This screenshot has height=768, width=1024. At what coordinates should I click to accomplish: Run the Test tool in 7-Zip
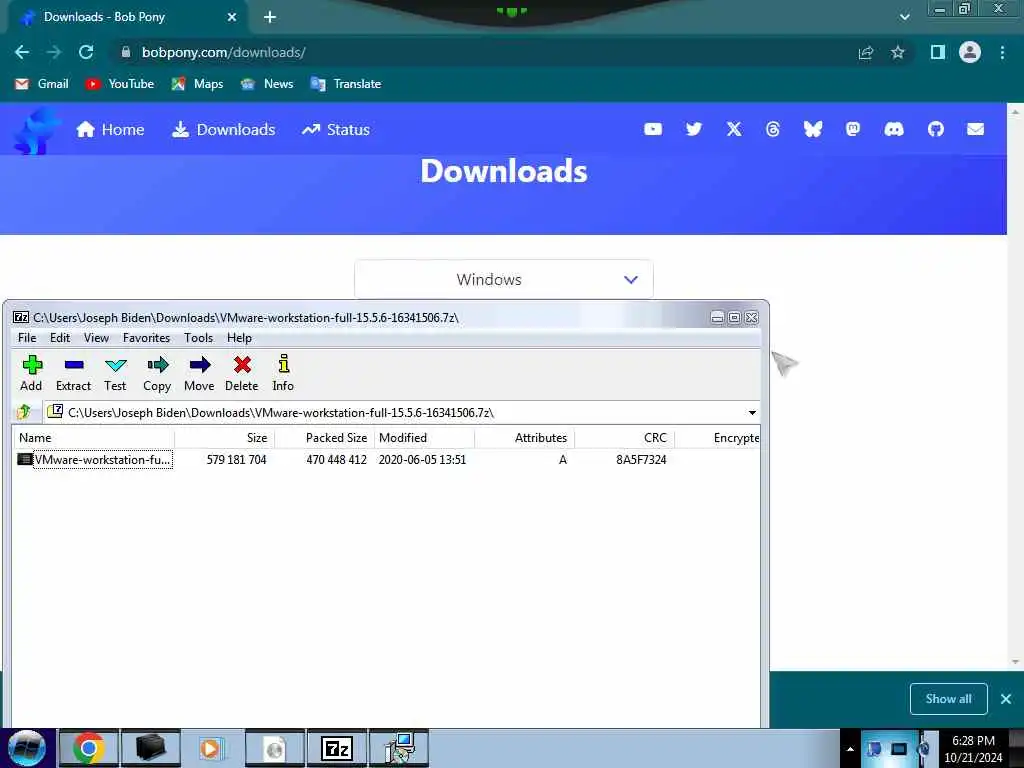pyautogui.click(x=115, y=373)
